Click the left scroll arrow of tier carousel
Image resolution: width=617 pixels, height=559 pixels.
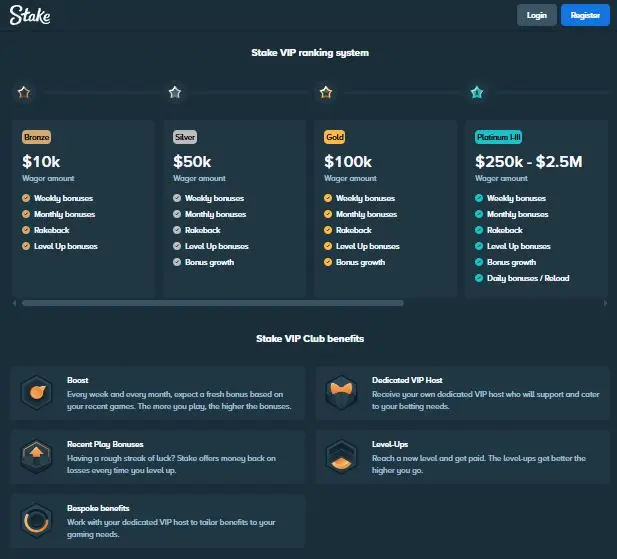point(15,303)
